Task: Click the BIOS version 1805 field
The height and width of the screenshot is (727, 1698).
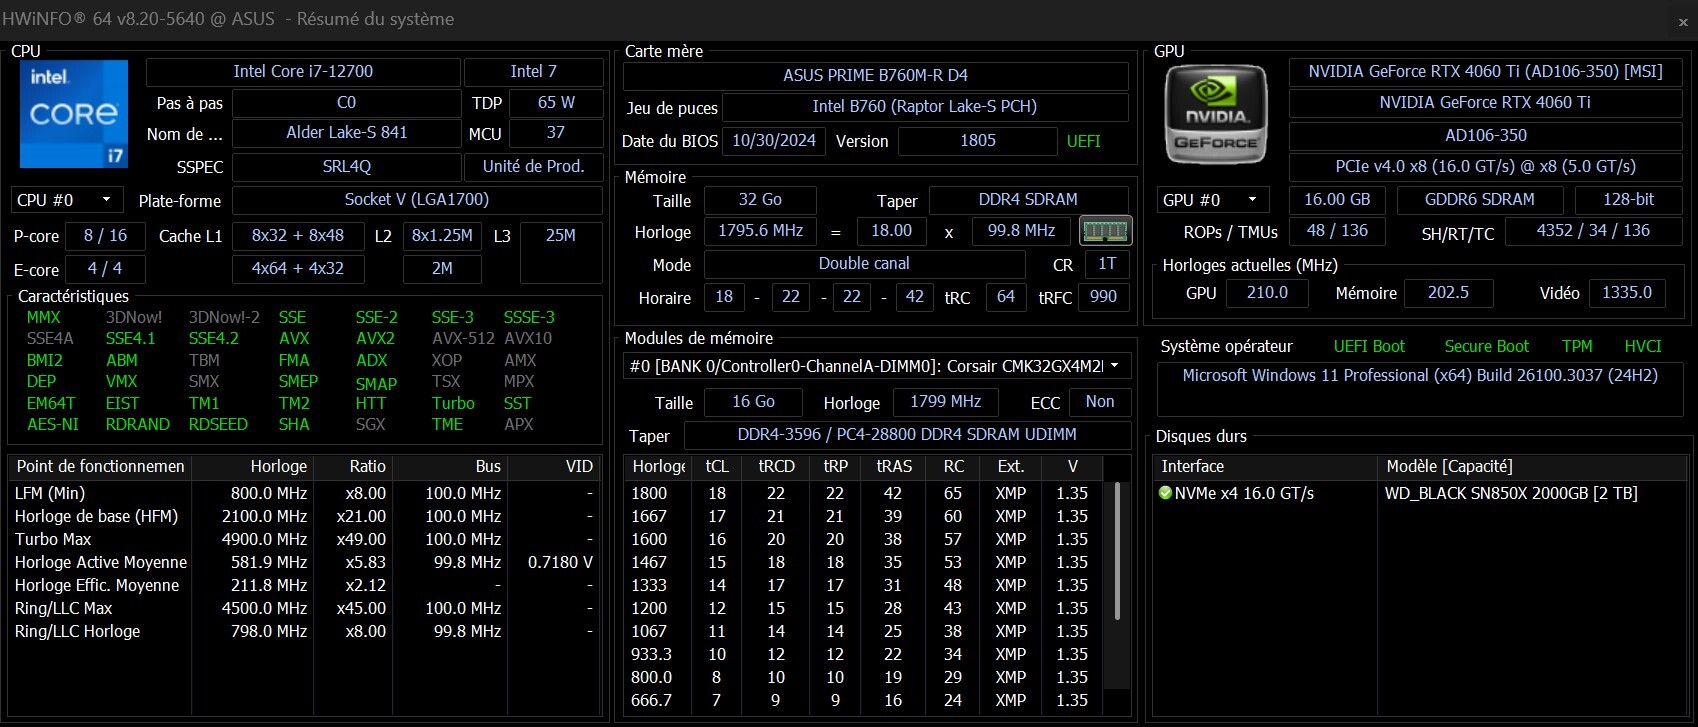Action: coord(978,141)
